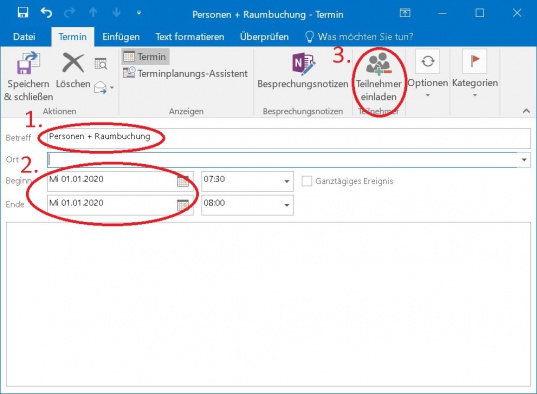Collapse the ribbon with the chevron arrow
The image size is (537, 394).
click(526, 111)
